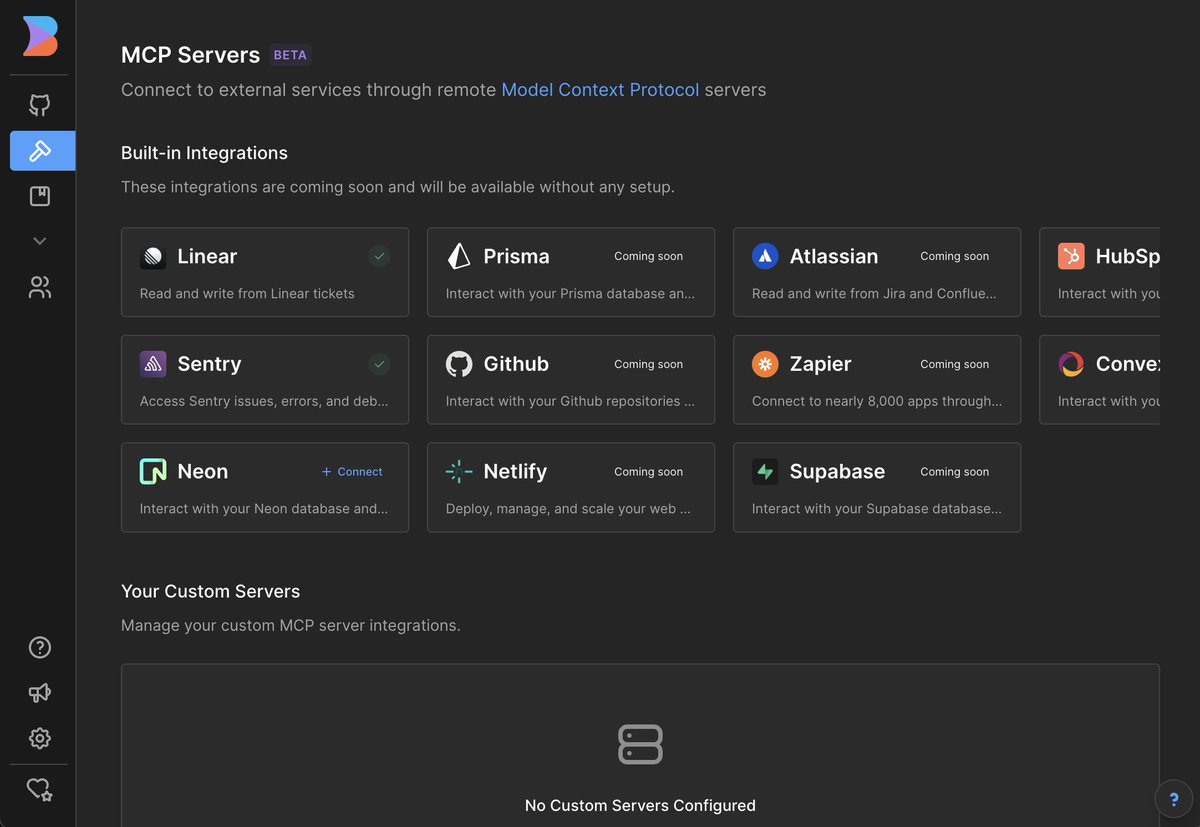Click the Netlify card title
The height and width of the screenshot is (827, 1200).
[515, 471]
